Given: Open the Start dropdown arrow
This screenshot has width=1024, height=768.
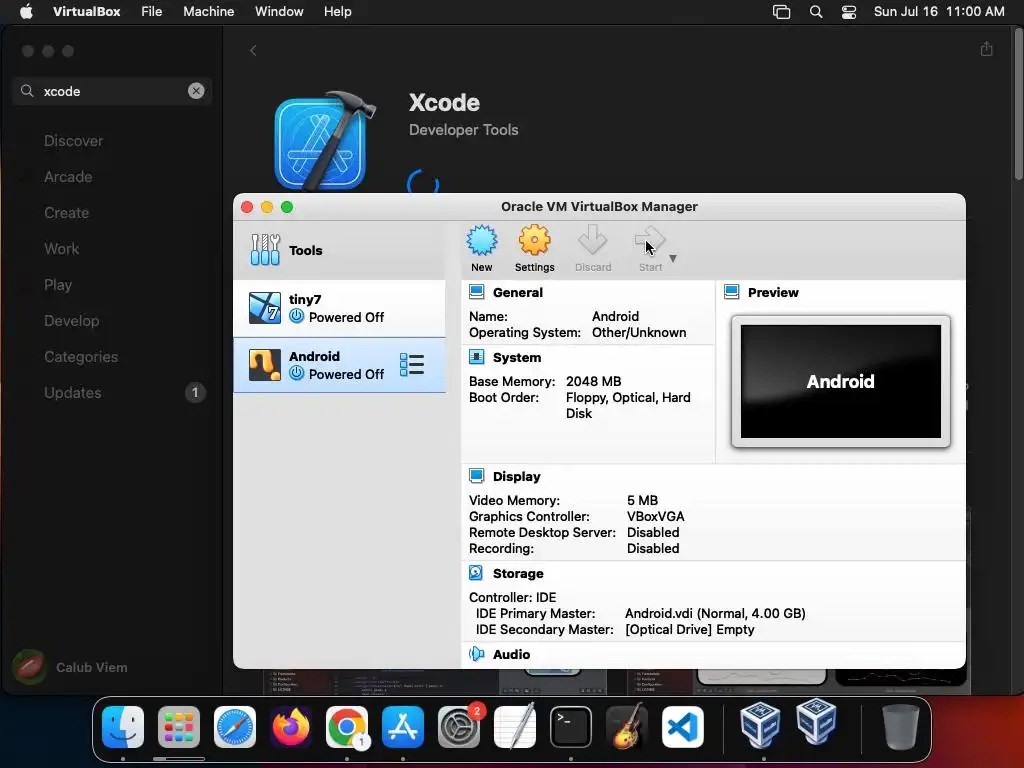Looking at the screenshot, I should point(673,259).
